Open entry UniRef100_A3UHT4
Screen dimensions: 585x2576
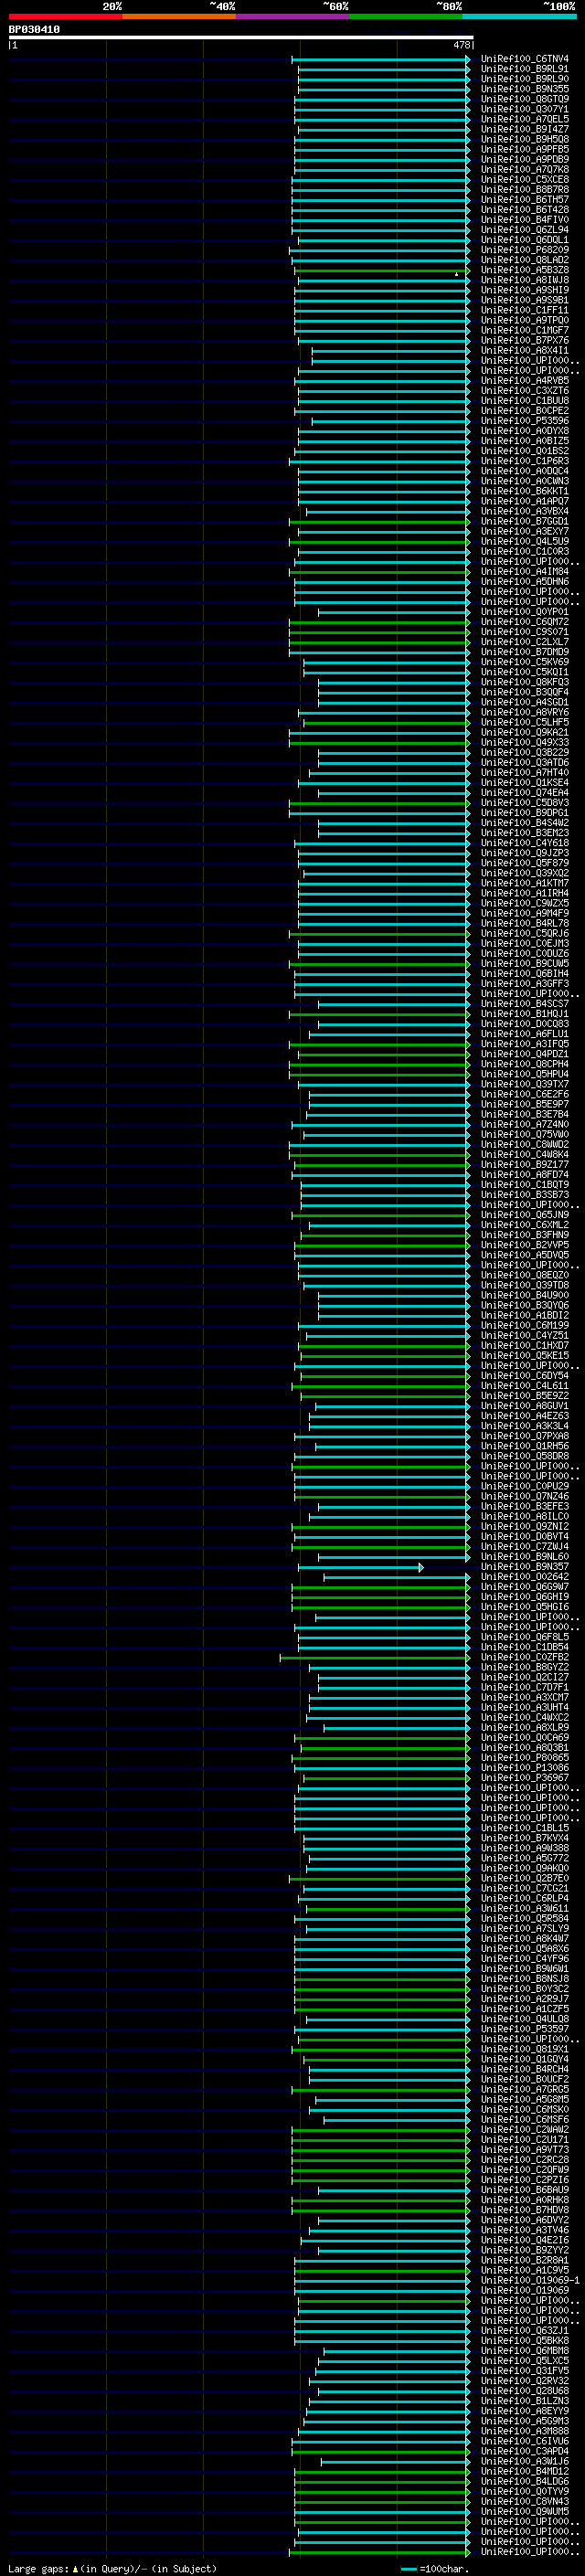[x=525, y=1707]
